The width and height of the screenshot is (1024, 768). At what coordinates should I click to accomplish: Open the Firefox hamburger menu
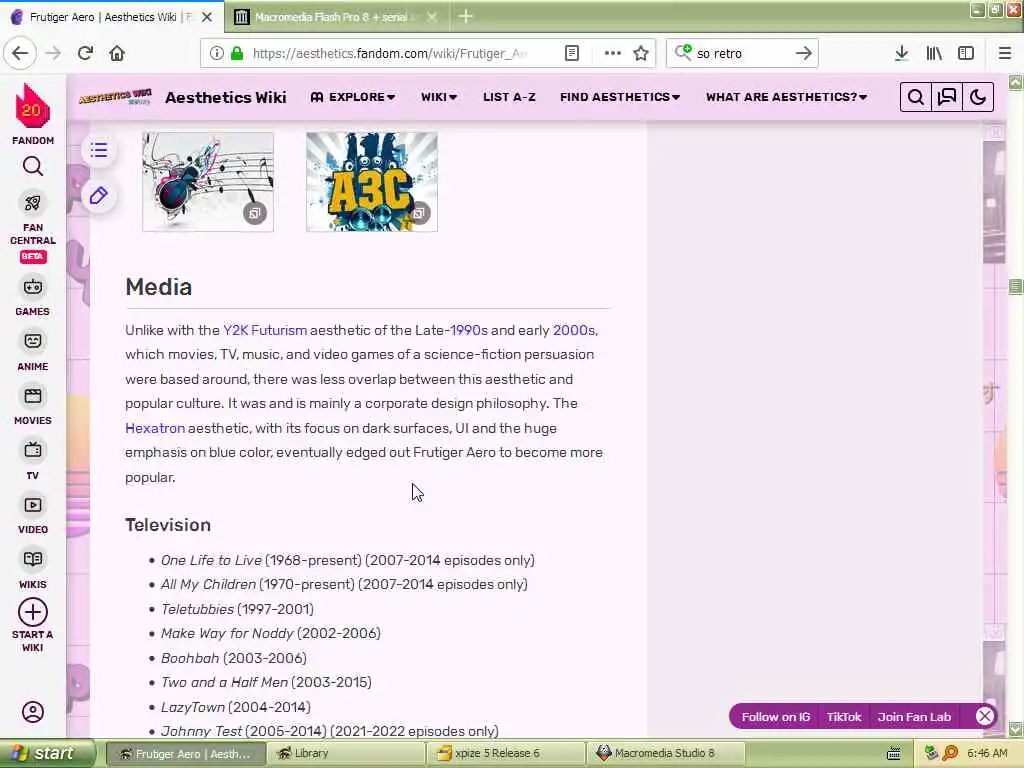[1005, 53]
